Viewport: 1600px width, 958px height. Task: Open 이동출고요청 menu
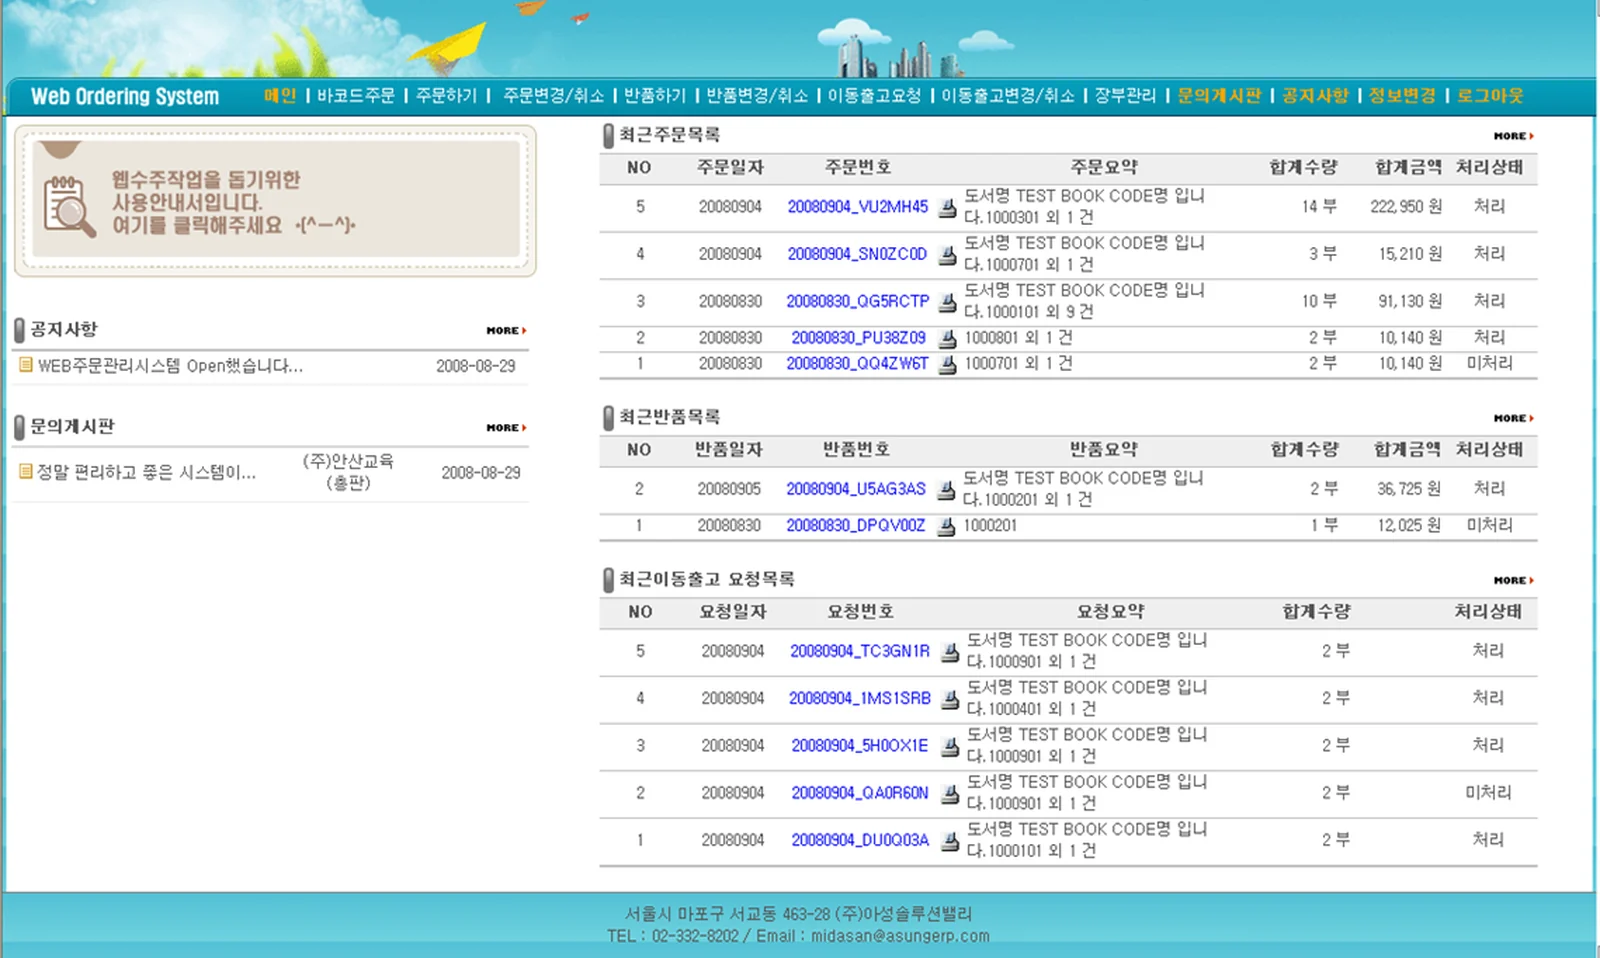(874, 96)
